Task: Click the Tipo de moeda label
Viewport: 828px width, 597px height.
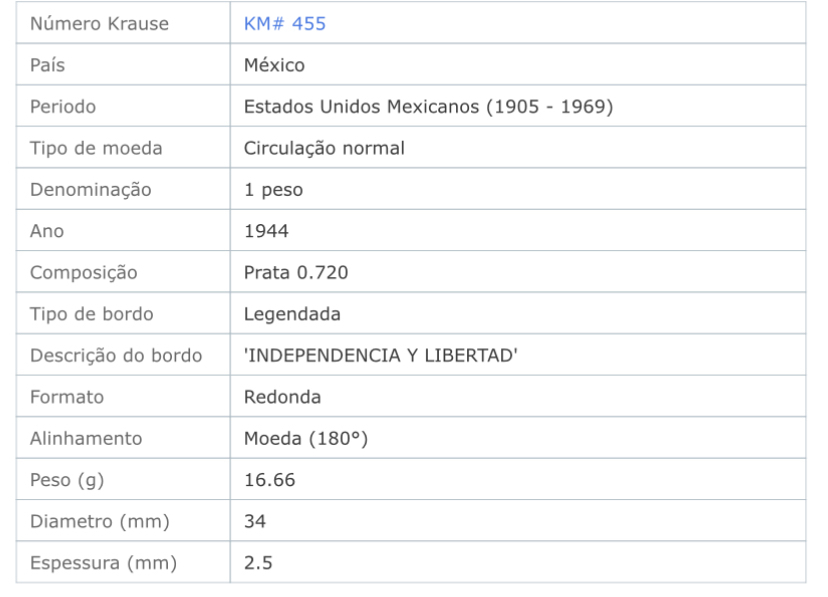Action: pyautogui.click(x=96, y=148)
